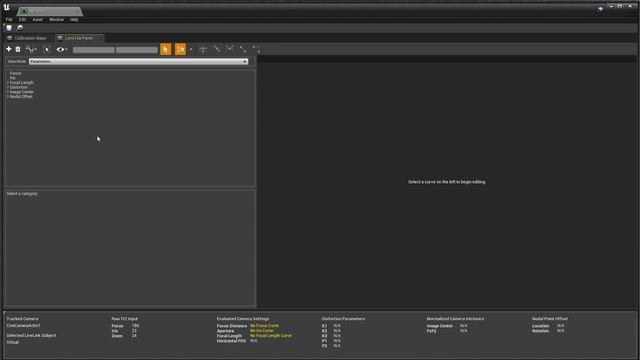Expand the Image Center tree item
Viewport: 640px width, 360px height.
coord(8,92)
